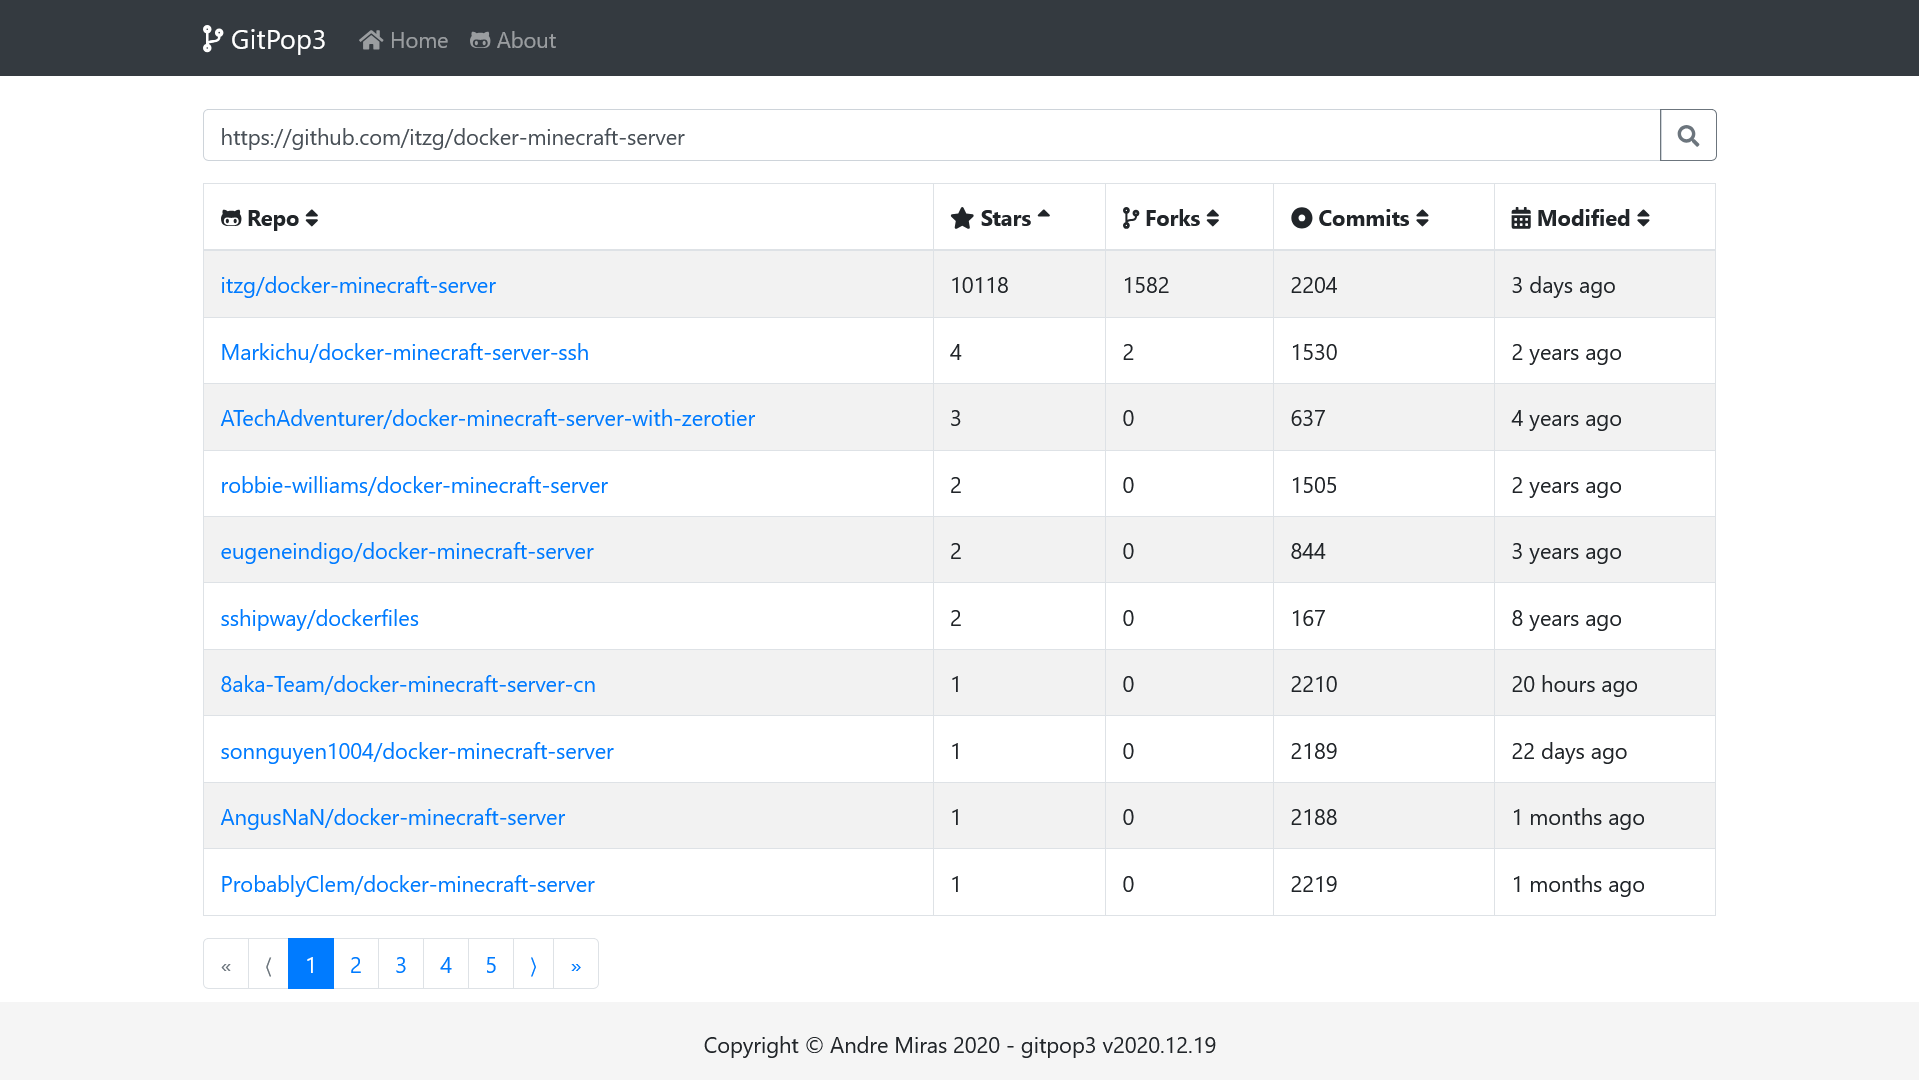
Task: Click the '3 days ago' modified cell
Action: 1605,285
